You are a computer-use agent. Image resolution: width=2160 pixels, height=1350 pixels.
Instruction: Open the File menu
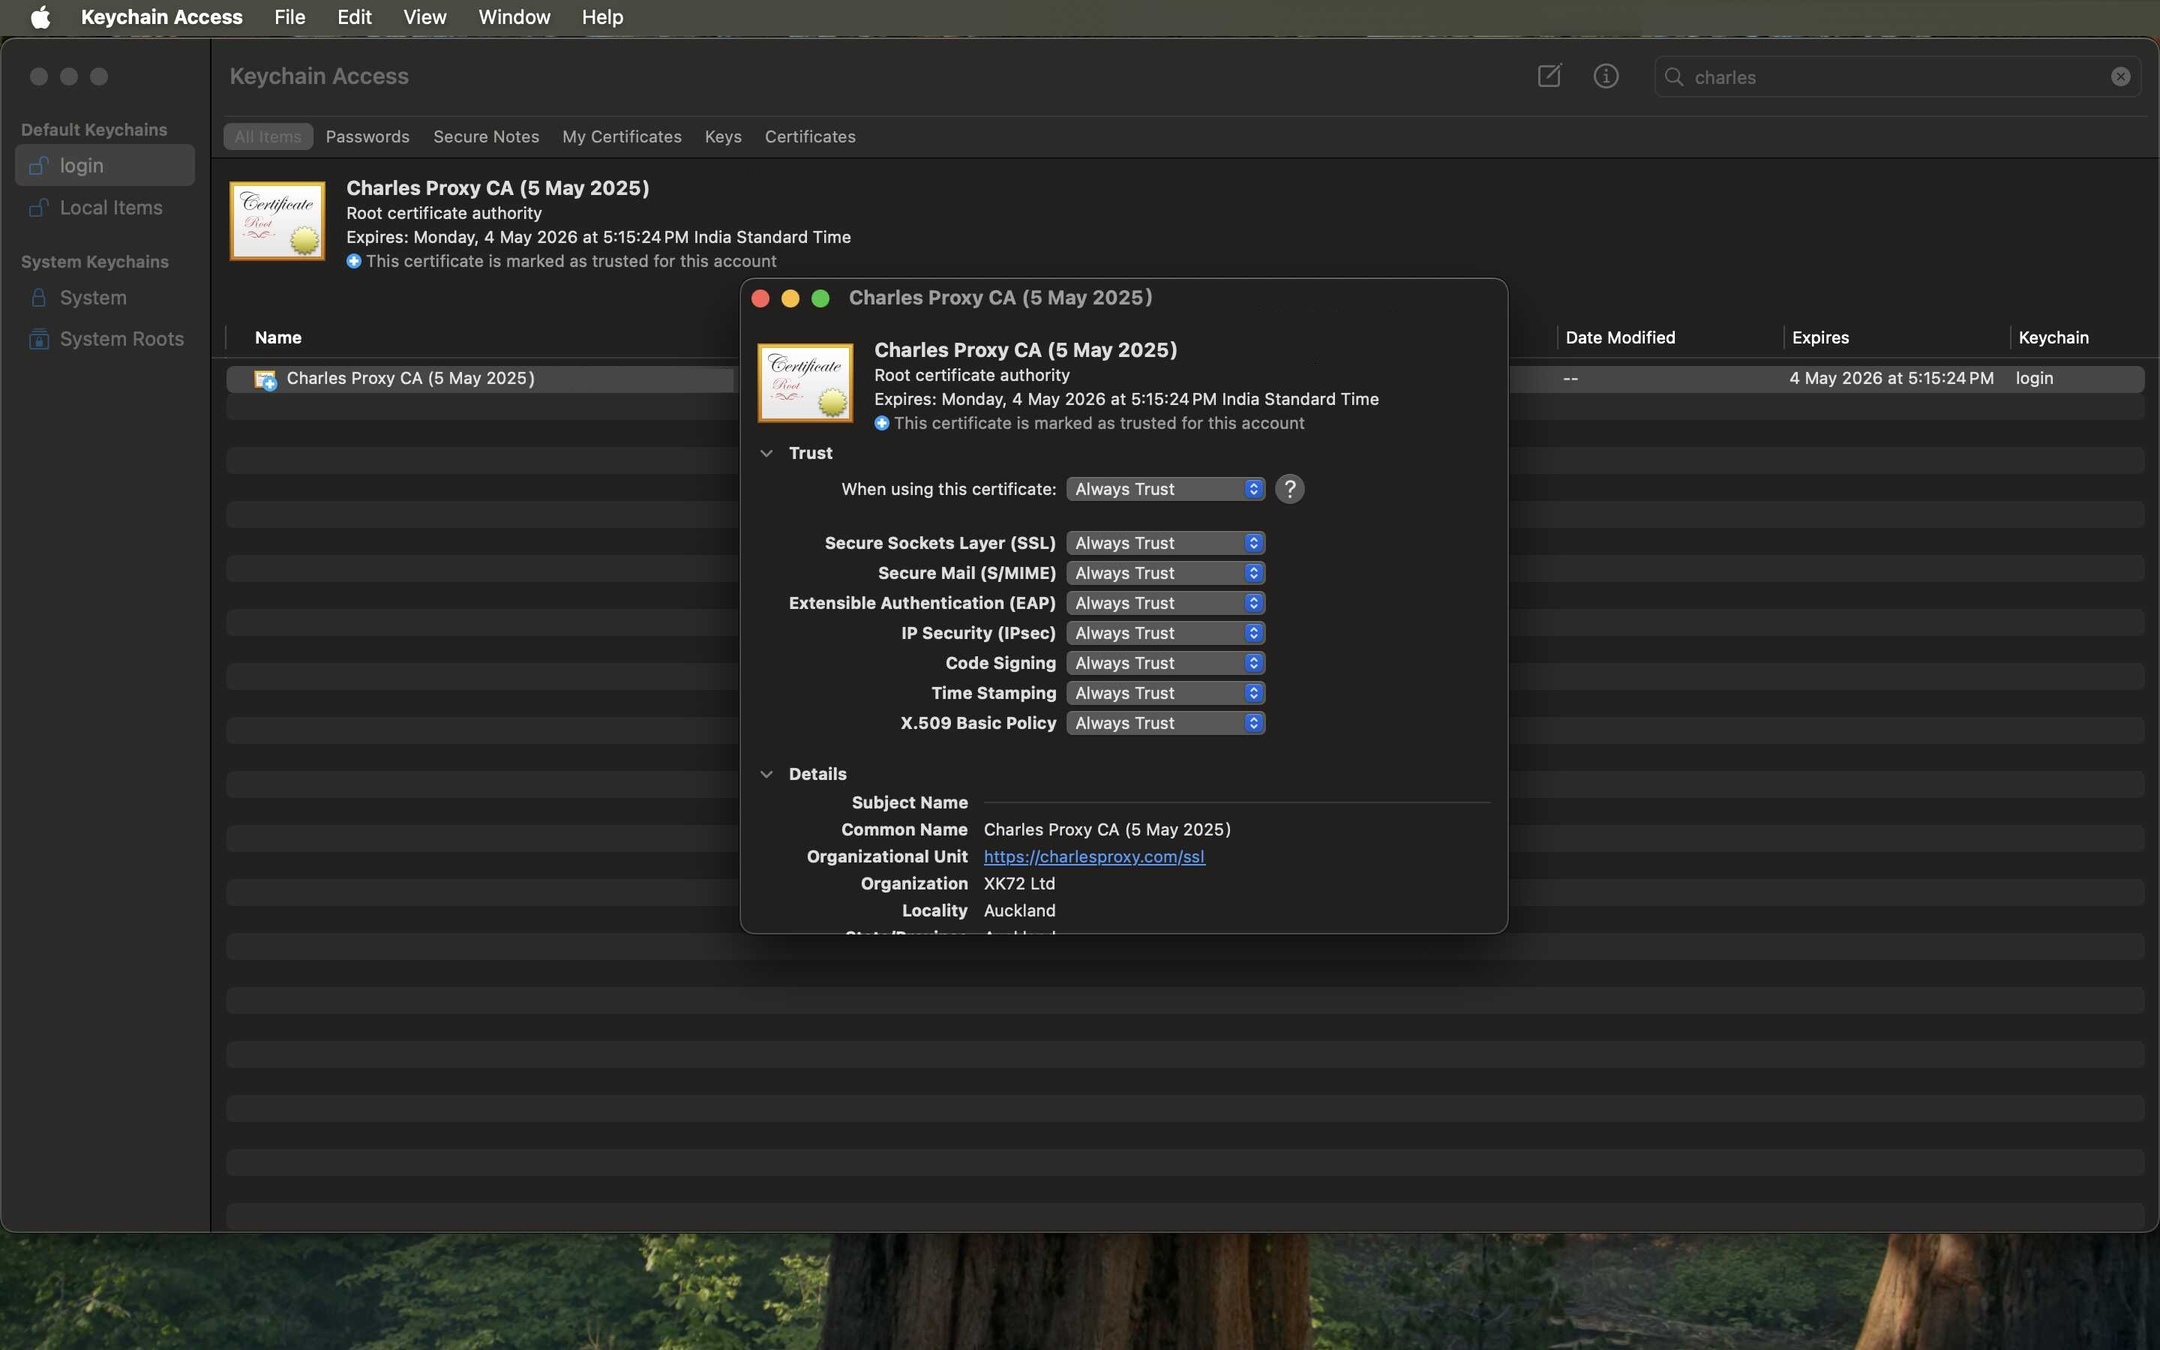pyautogui.click(x=289, y=17)
